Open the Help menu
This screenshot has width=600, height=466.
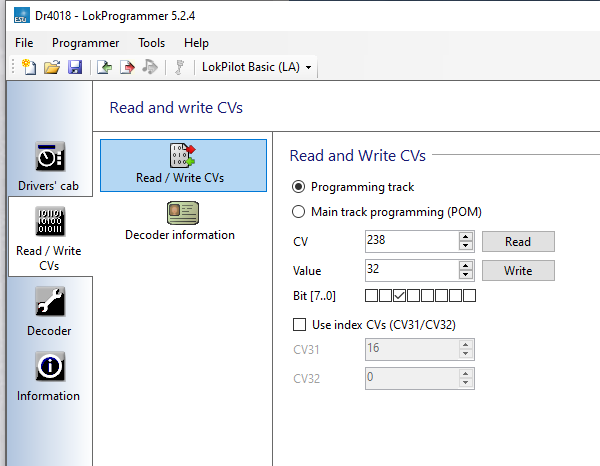[196, 43]
